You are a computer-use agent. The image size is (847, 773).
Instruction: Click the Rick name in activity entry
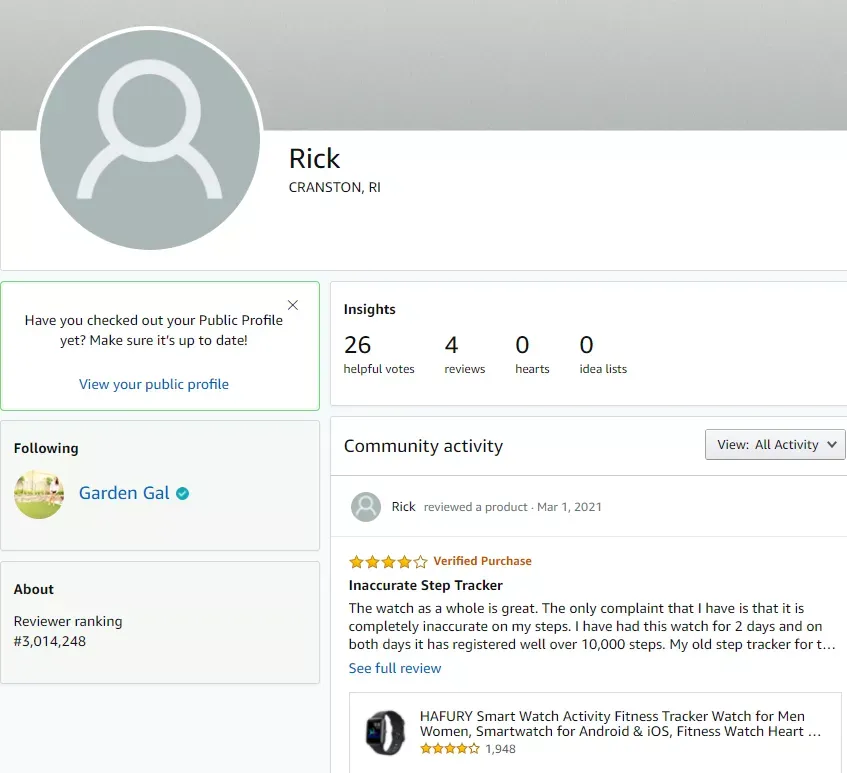[404, 507]
